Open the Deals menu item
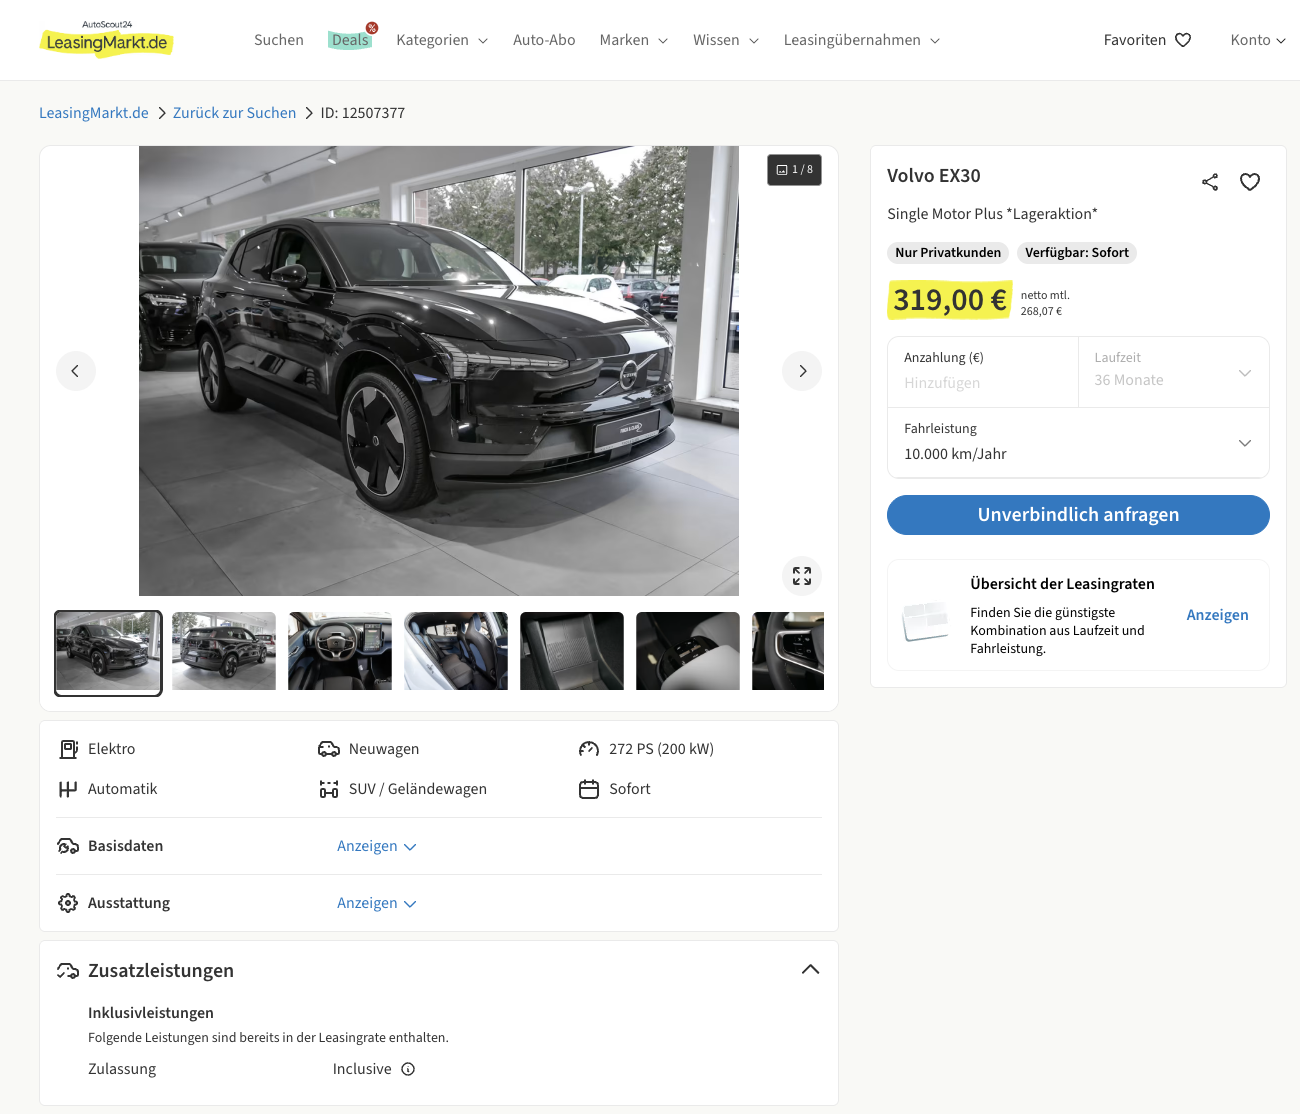The height and width of the screenshot is (1114, 1300). click(x=350, y=40)
